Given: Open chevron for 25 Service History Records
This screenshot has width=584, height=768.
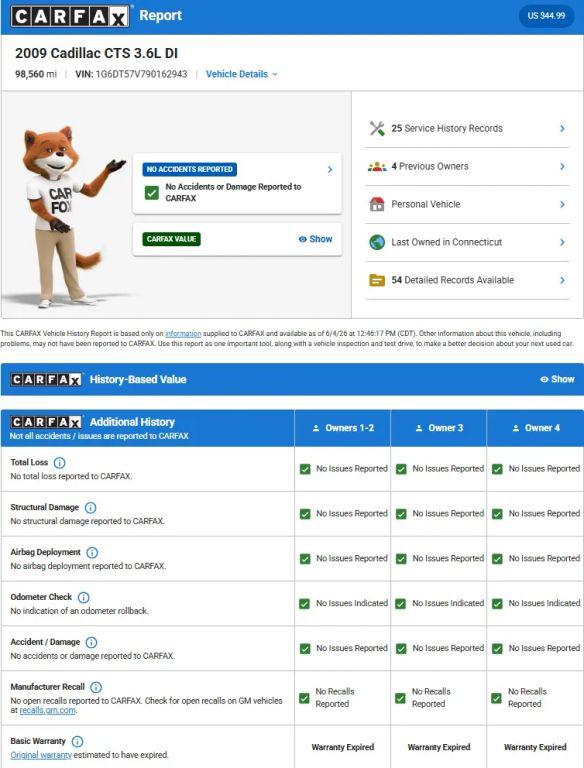Looking at the screenshot, I should click(562, 128).
